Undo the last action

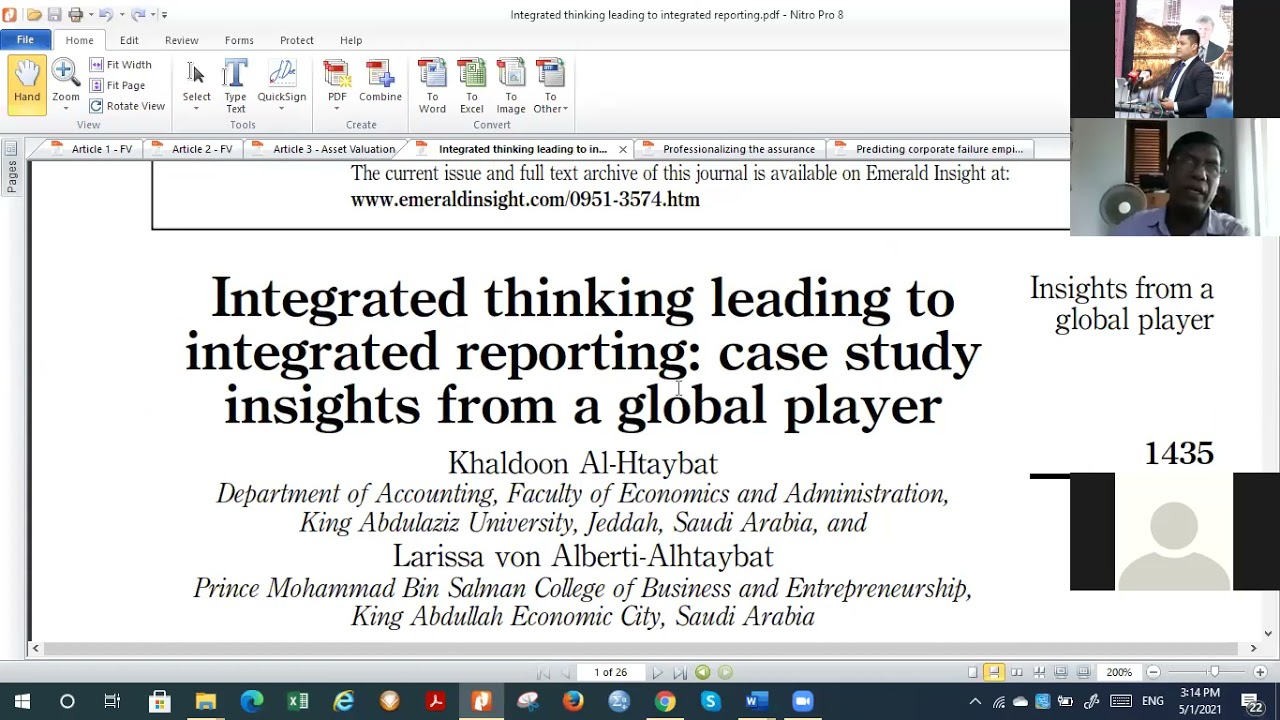(106, 15)
